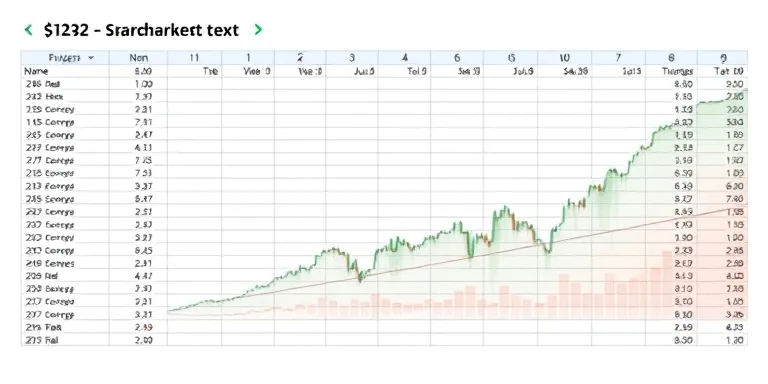Click the '$1232' title text

[66, 30]
